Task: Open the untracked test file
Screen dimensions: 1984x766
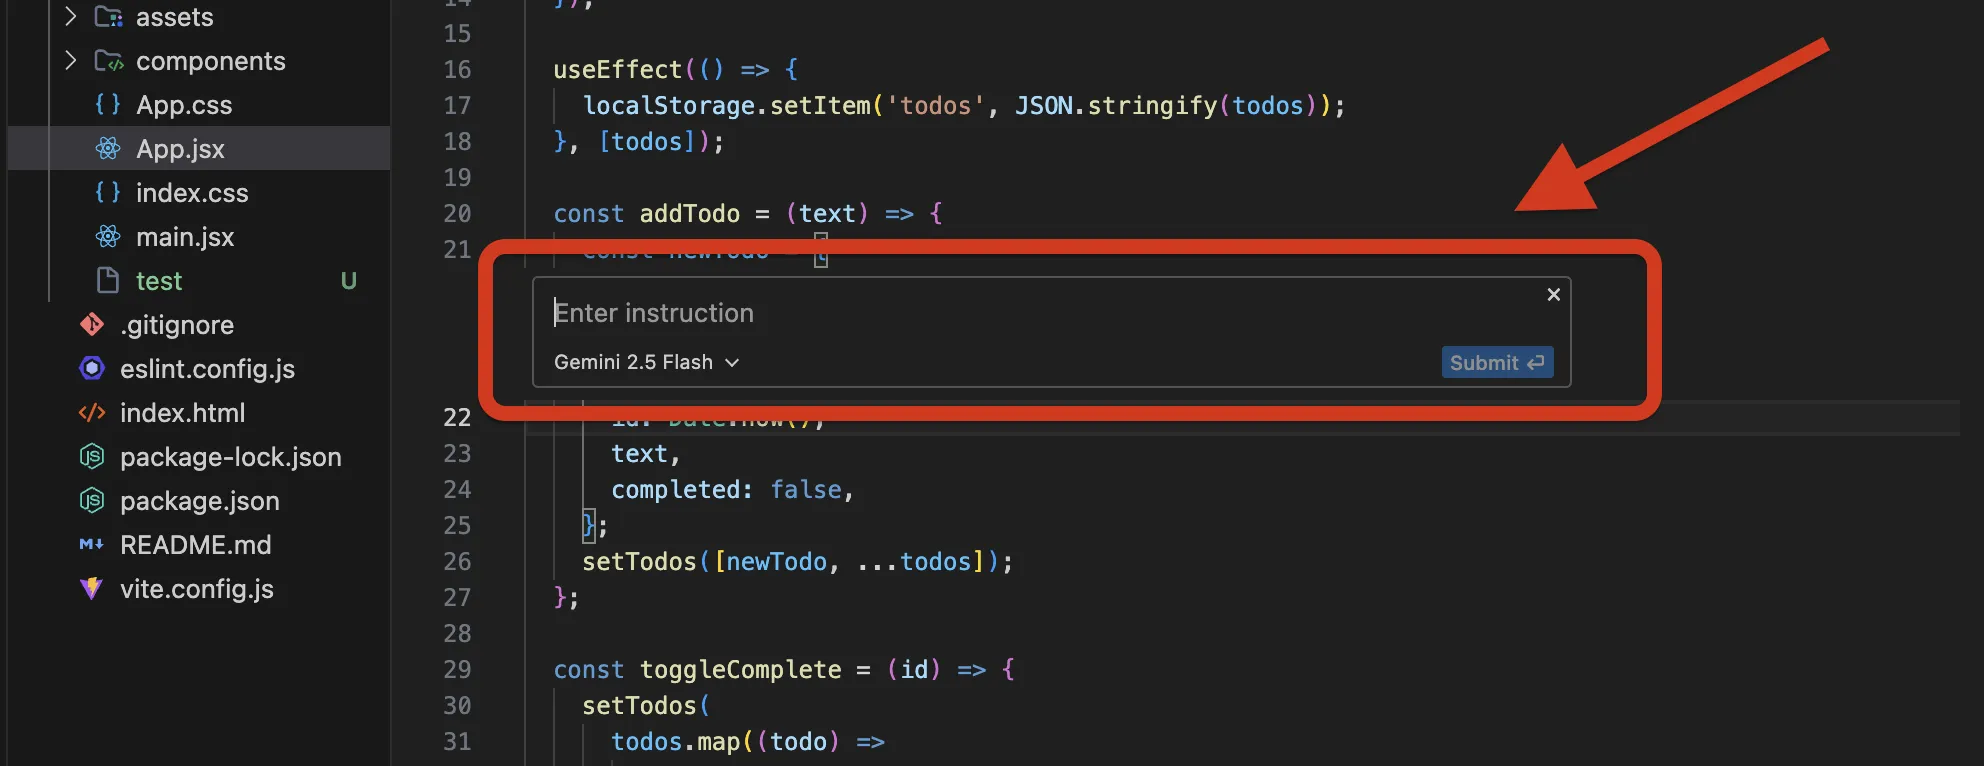Action: [159, 281]
